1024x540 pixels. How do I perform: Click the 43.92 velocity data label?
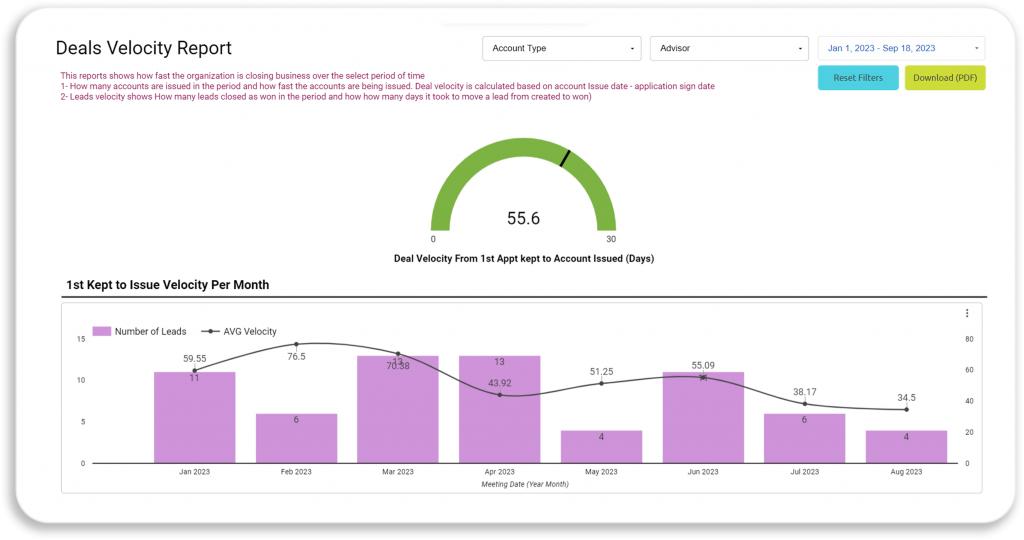(500, 383)
